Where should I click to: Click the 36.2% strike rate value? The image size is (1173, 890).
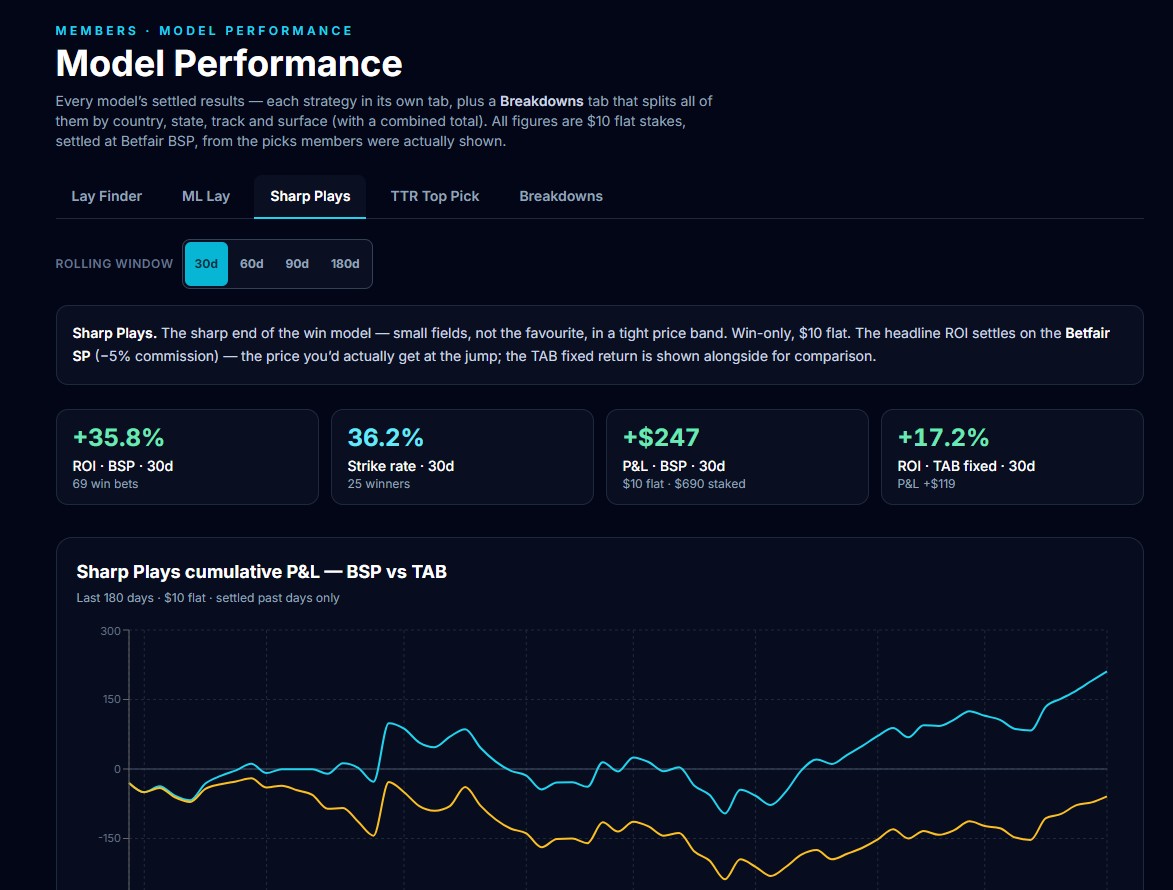385,438
